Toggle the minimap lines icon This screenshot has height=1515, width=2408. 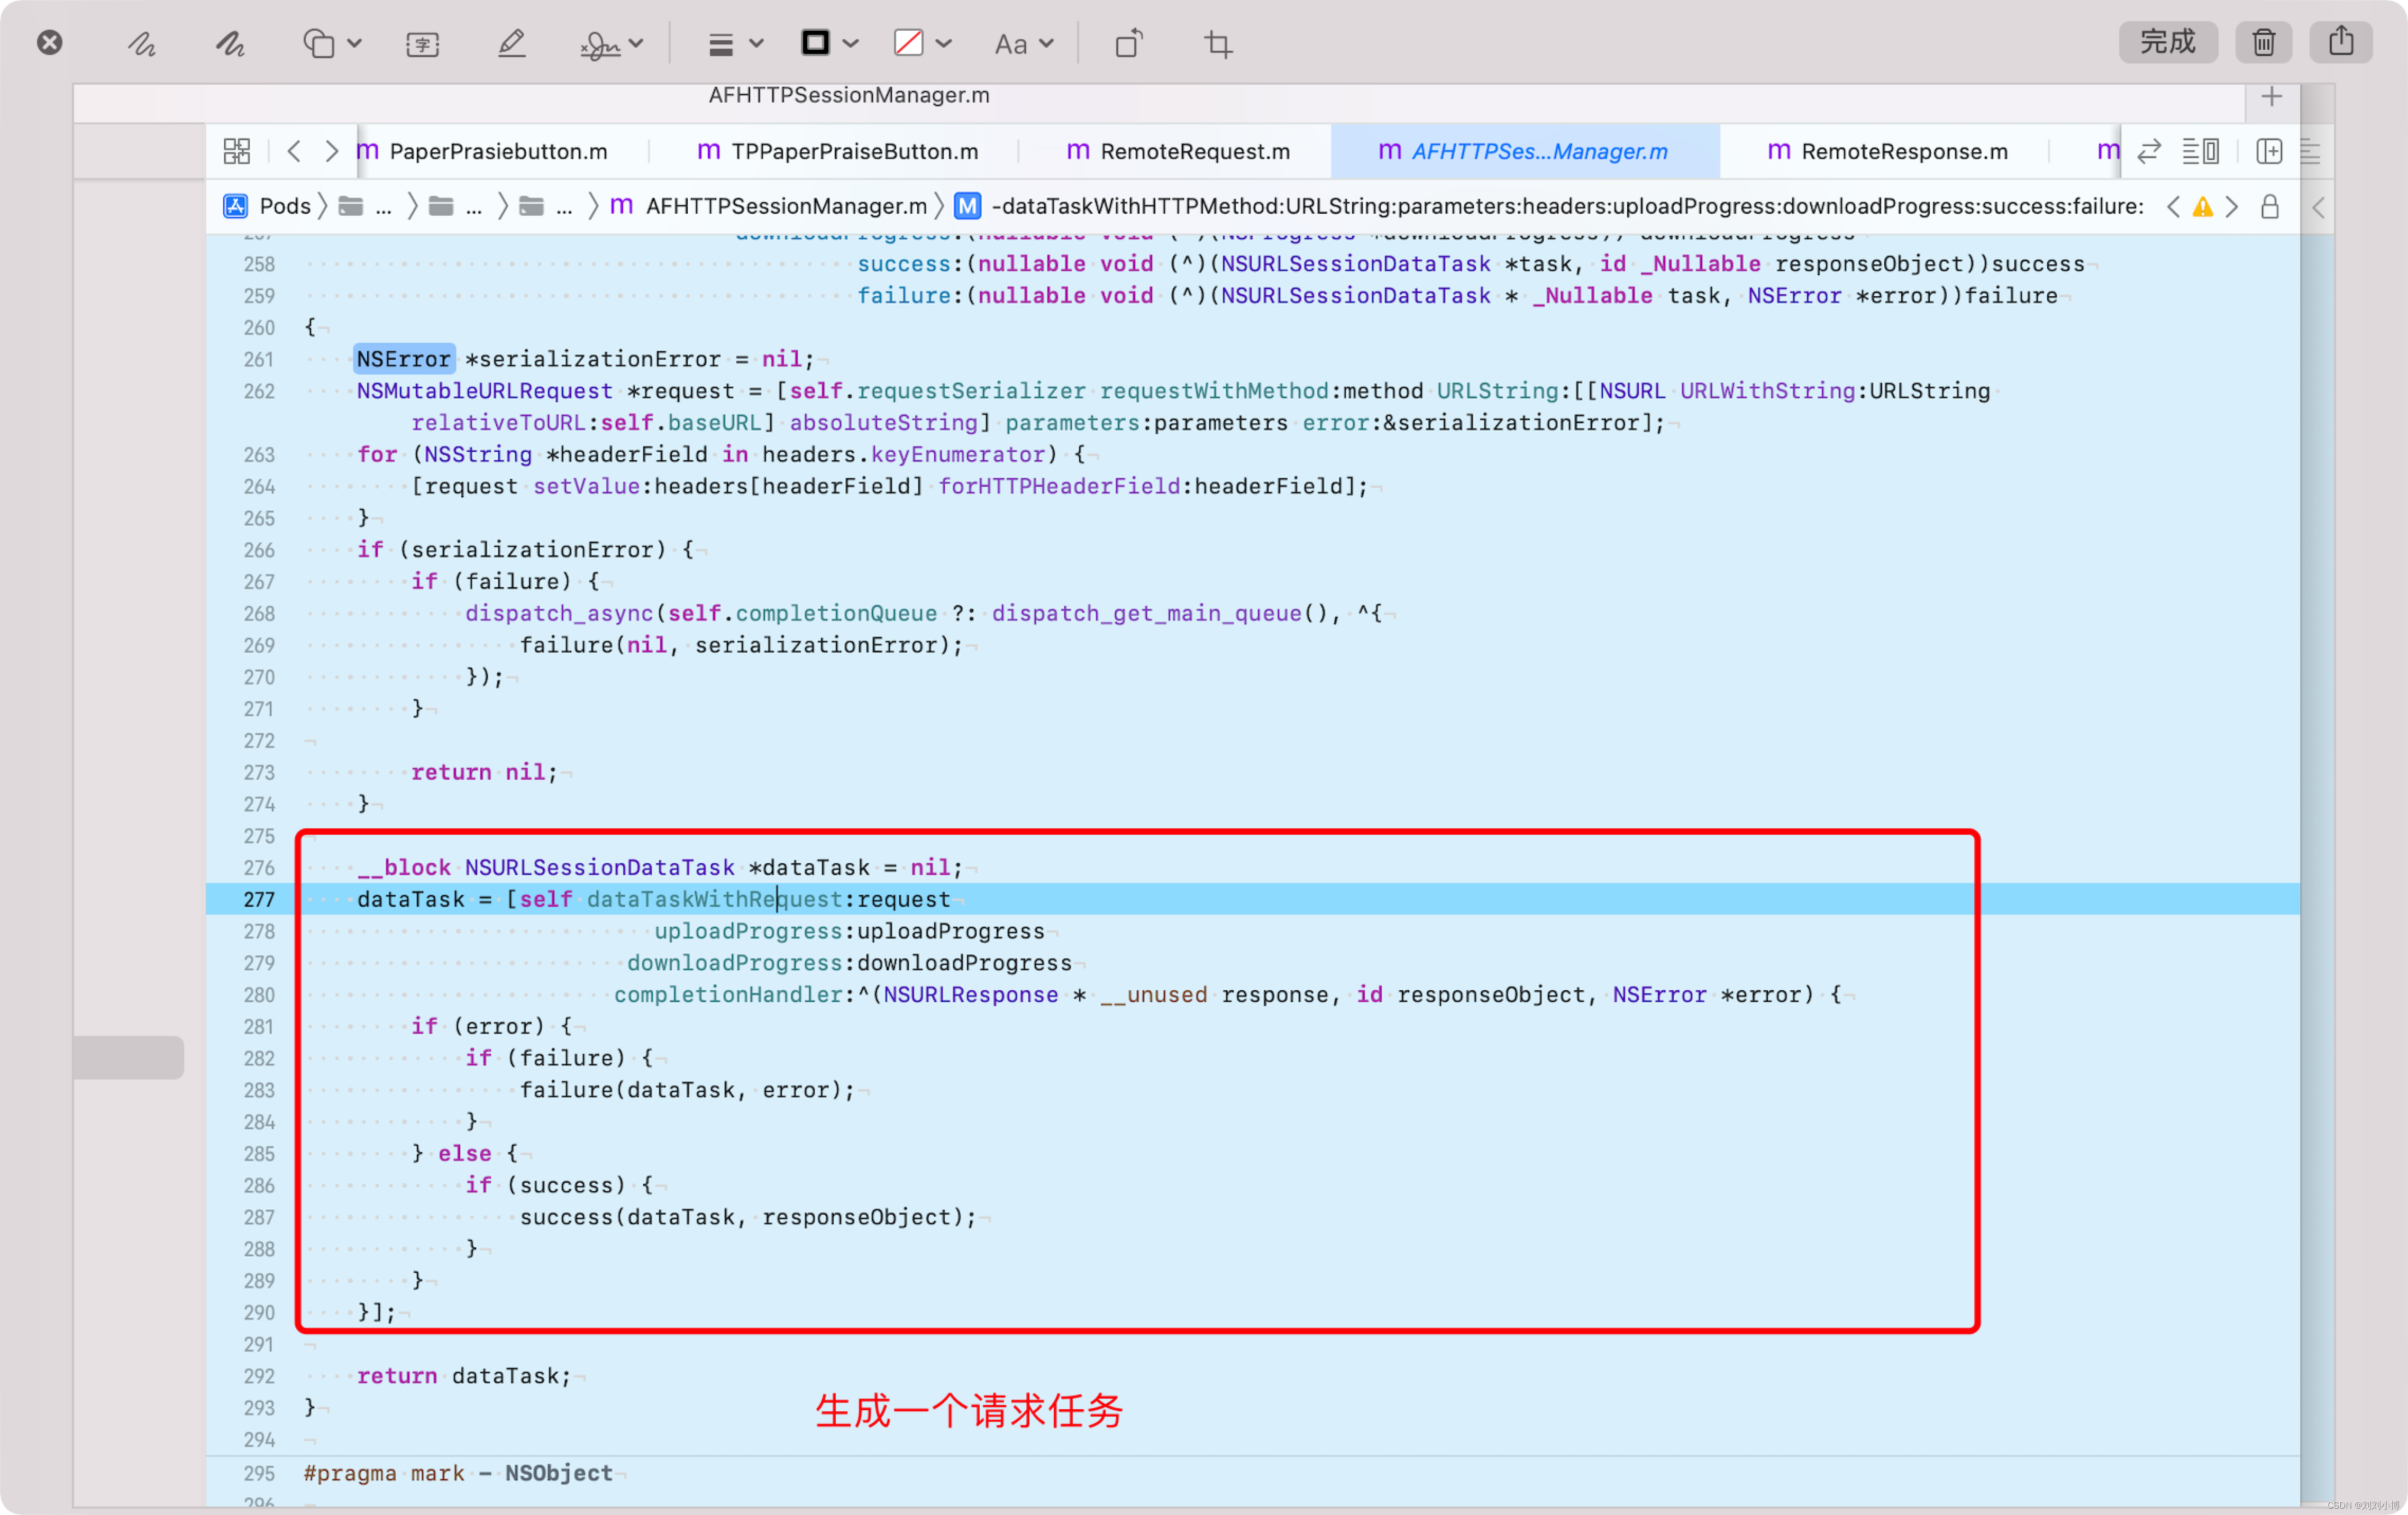2310,151
